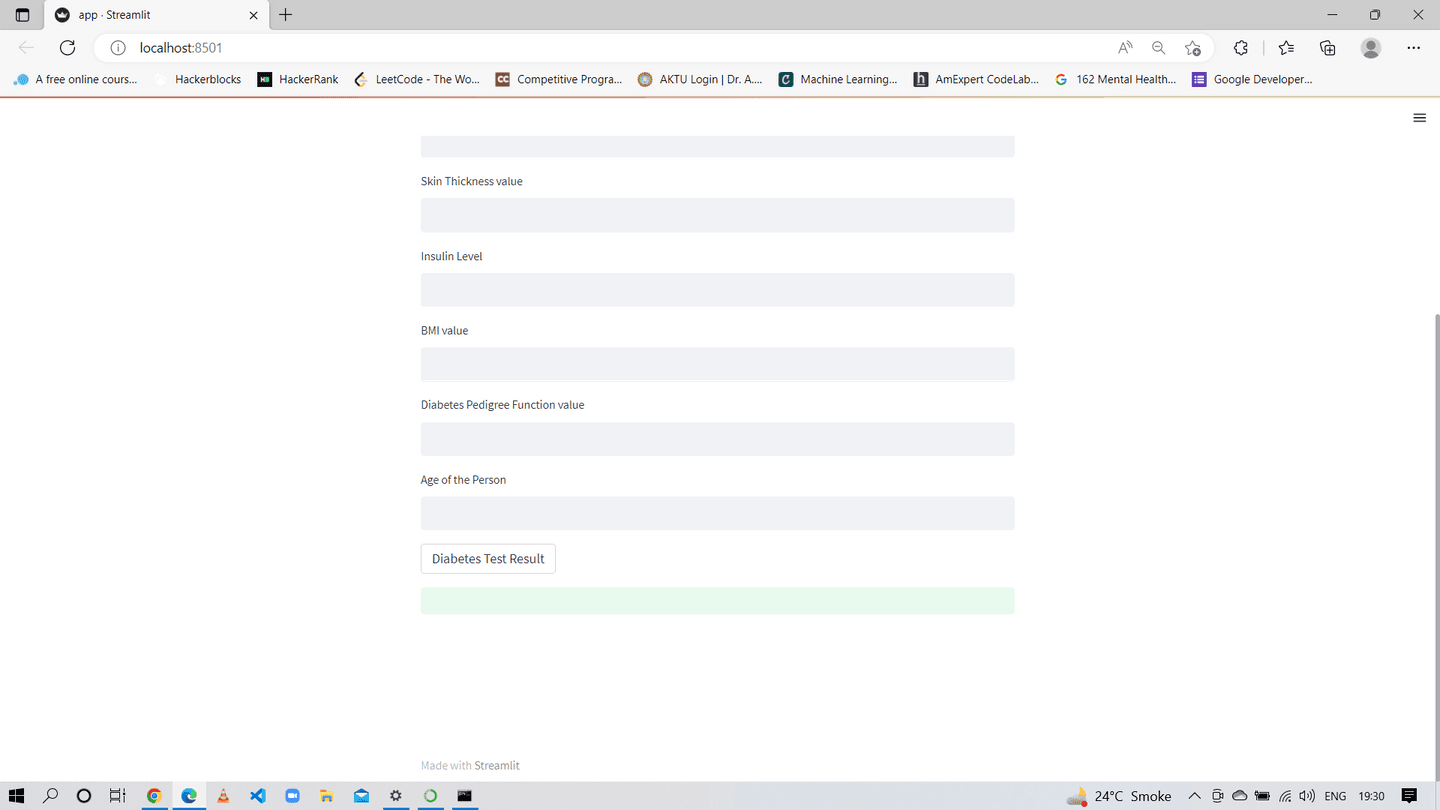Viewport: 1440px width, 810px height.
Task: Open Wi-Fi network tray icon
Action: (x=1285, y=796)
